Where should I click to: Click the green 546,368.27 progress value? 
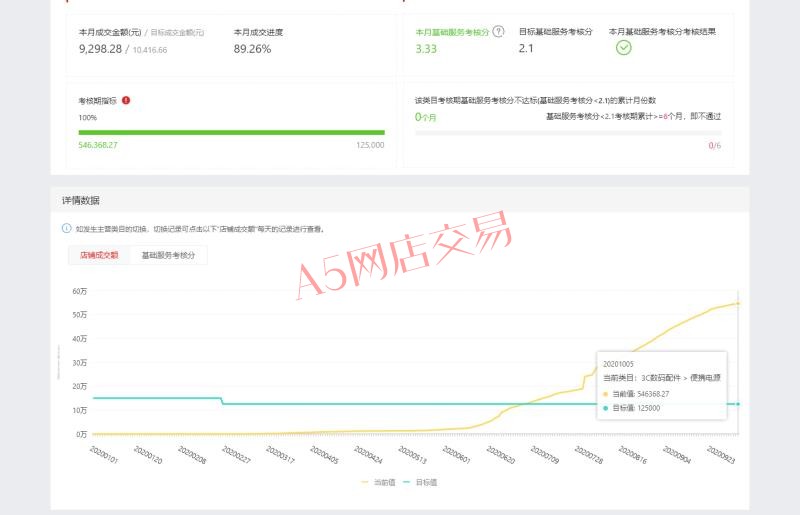(x=98, y=145)
